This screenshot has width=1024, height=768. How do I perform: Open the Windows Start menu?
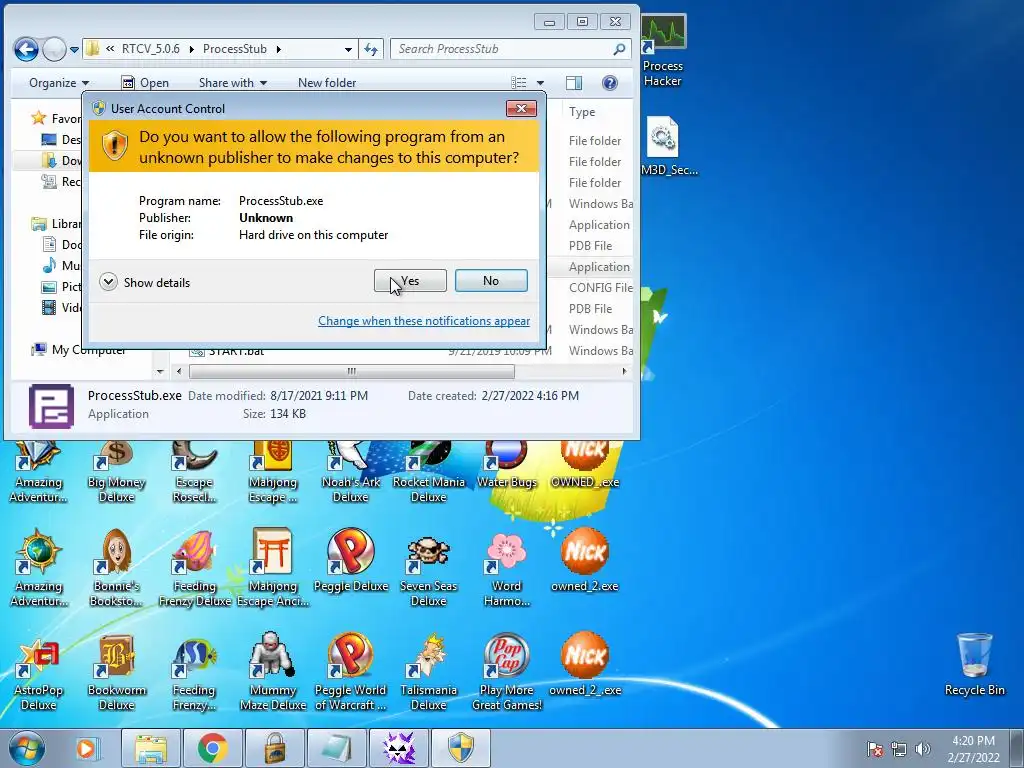[x=27, y=748]
